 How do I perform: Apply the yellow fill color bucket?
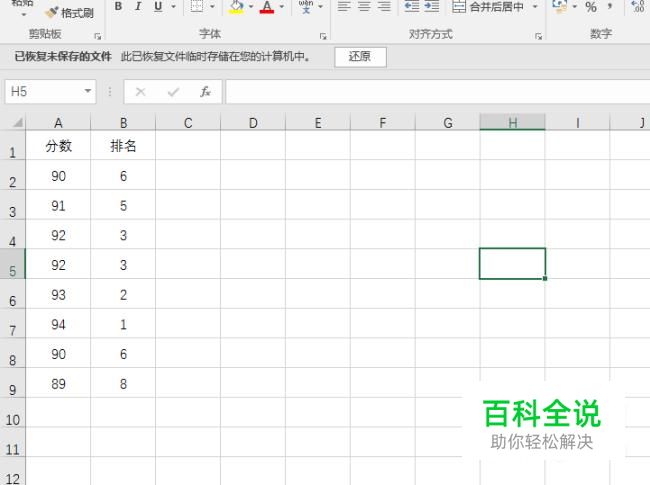coord(236,6)
